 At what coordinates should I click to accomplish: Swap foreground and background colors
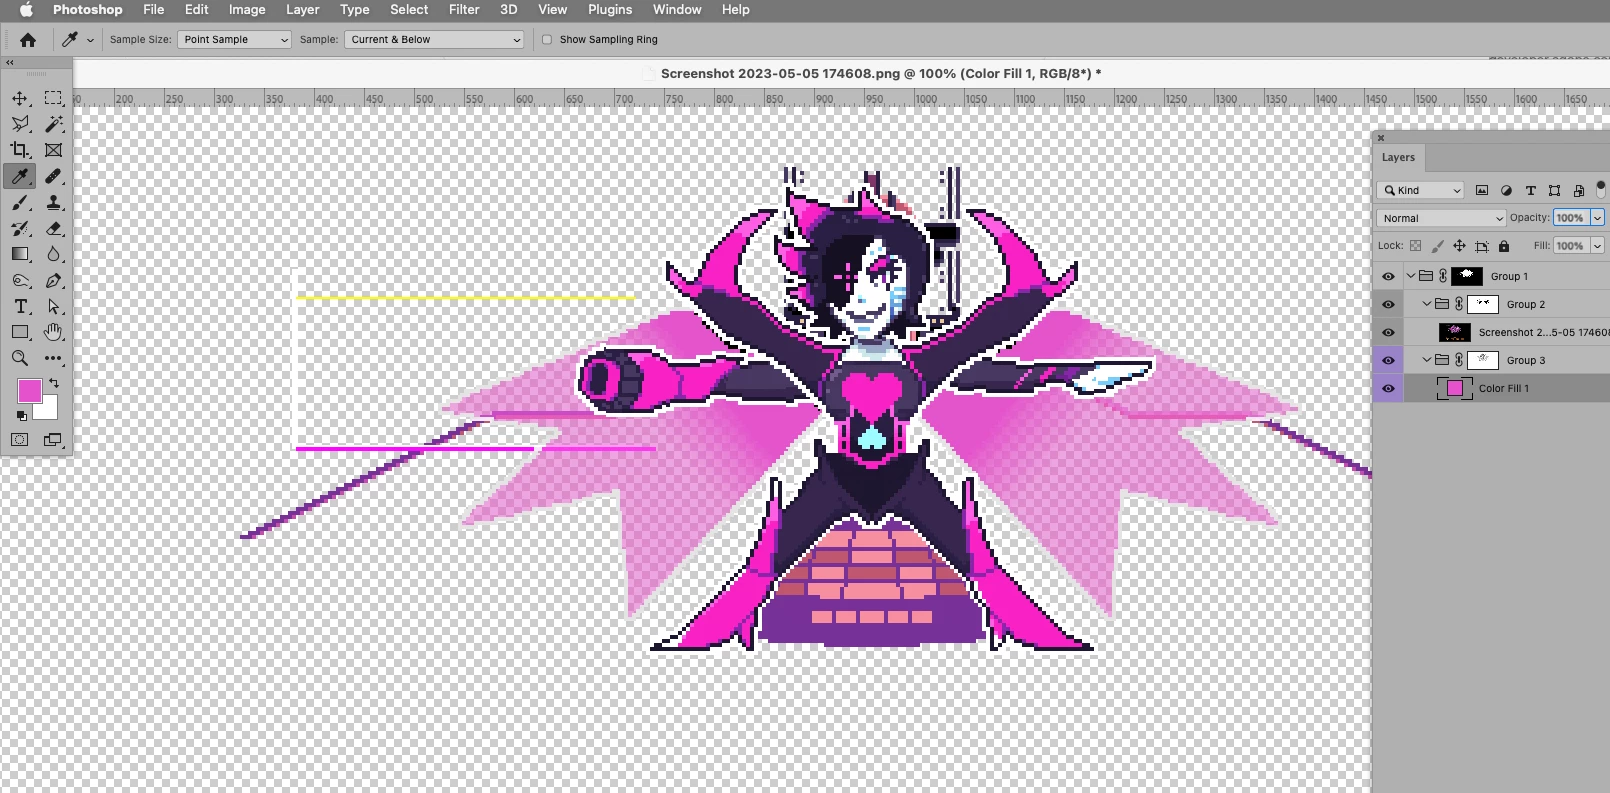click(54, 383)
